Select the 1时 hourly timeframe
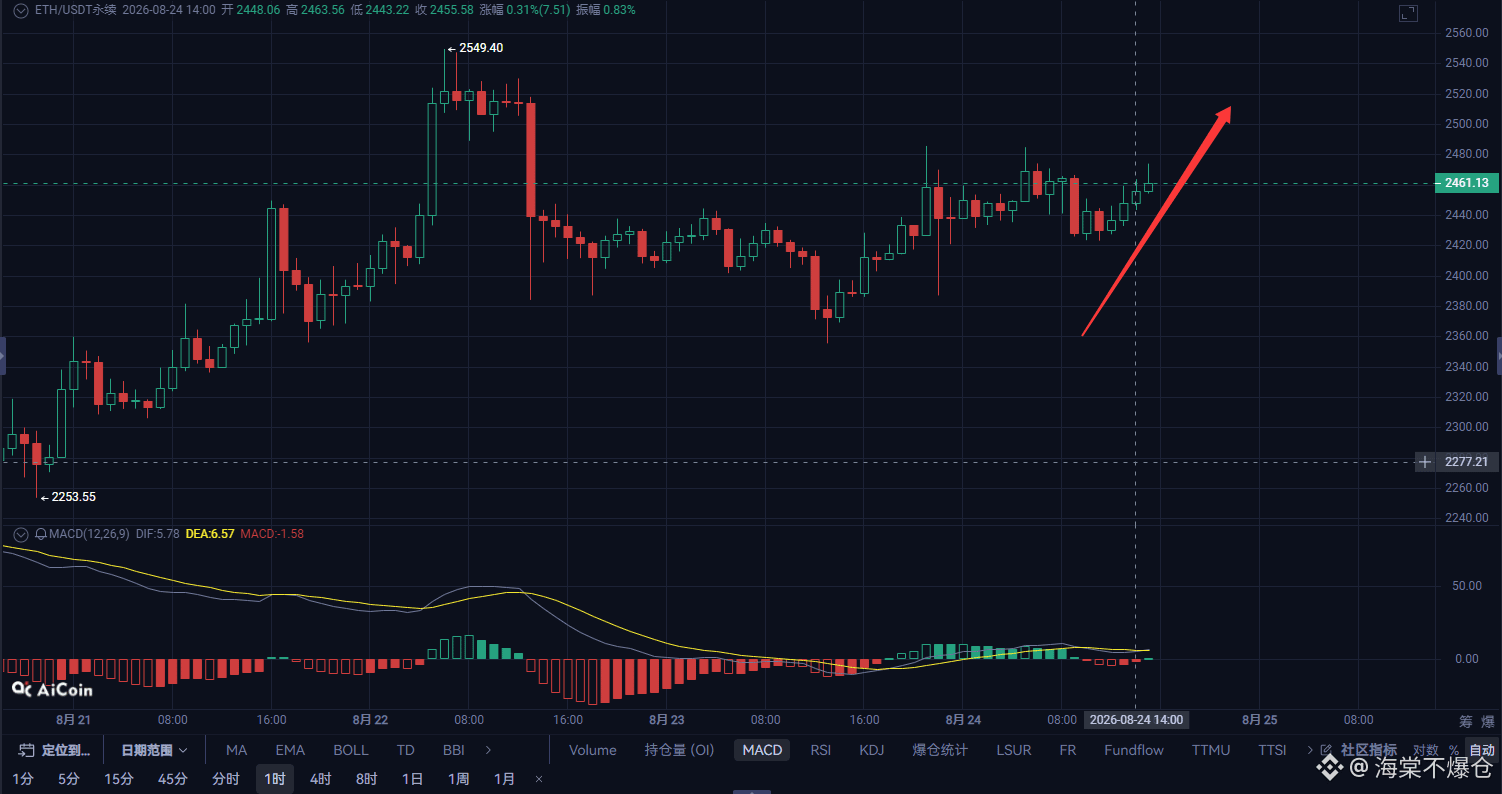This screenshot has height=794, width=1502. (275, 779)
